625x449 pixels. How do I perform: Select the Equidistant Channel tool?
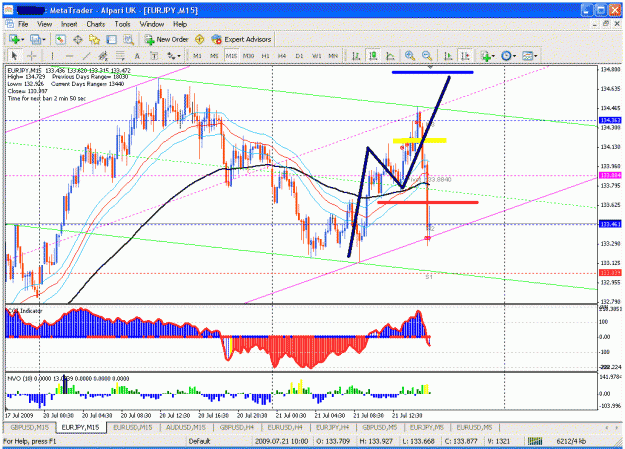[x=103, y=56]
